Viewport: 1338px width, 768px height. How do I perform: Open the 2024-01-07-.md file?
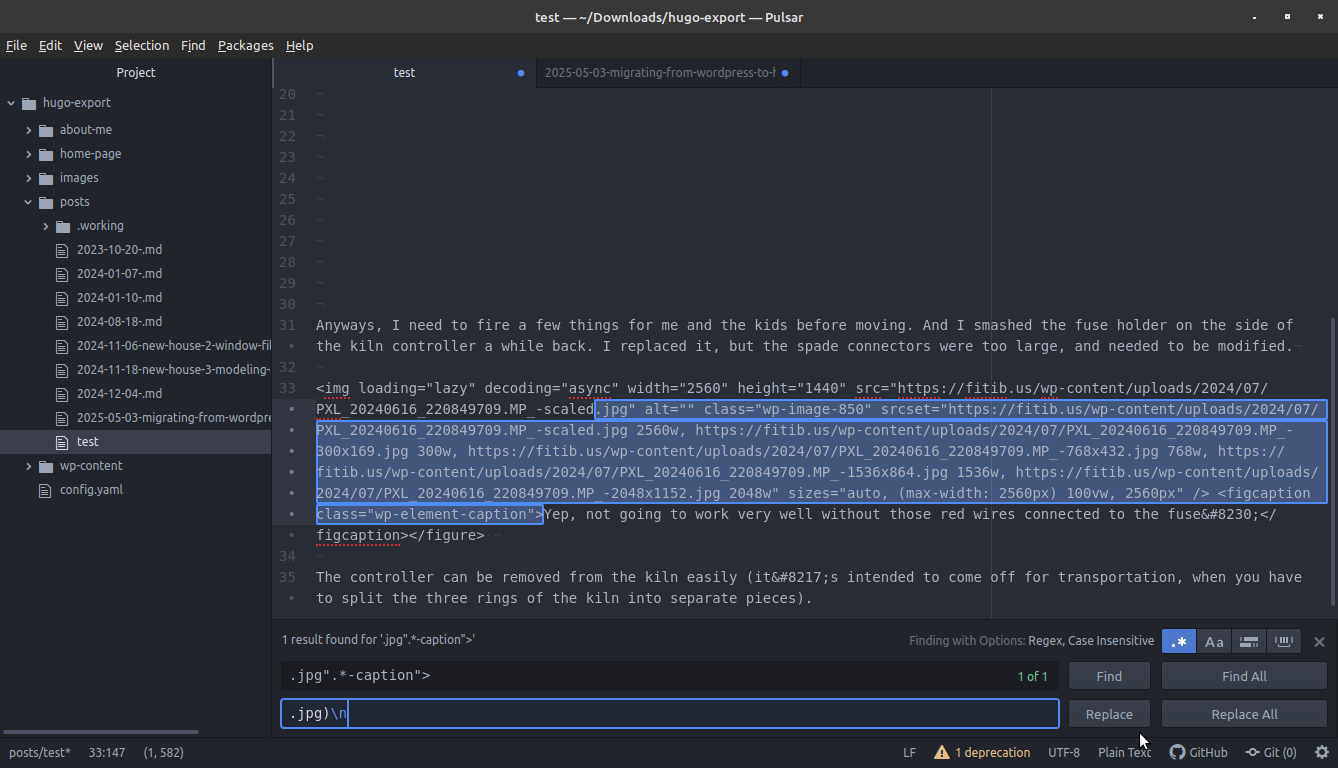pos(119,274)
